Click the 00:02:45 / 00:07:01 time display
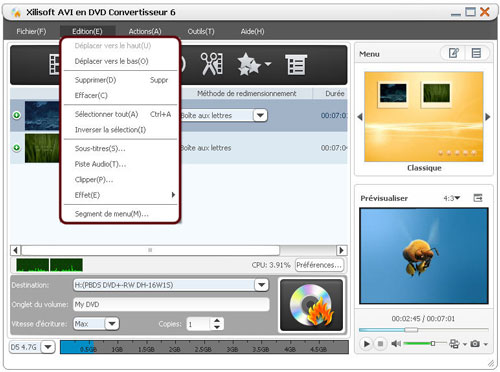This screenshot has width=500, height=372. point(423,319)
